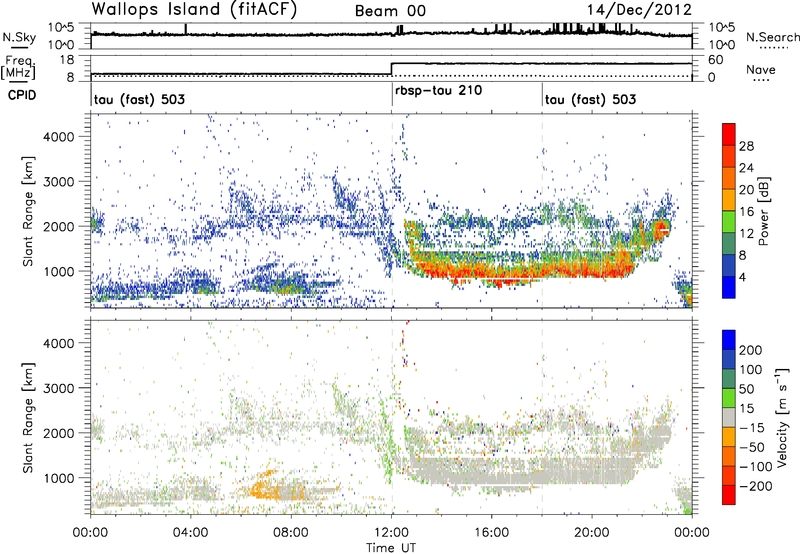Click the date '14/Dec/2012'
The width and height of the screenshot is (800, 554).
pyautogui.click(x=639, y=10)
